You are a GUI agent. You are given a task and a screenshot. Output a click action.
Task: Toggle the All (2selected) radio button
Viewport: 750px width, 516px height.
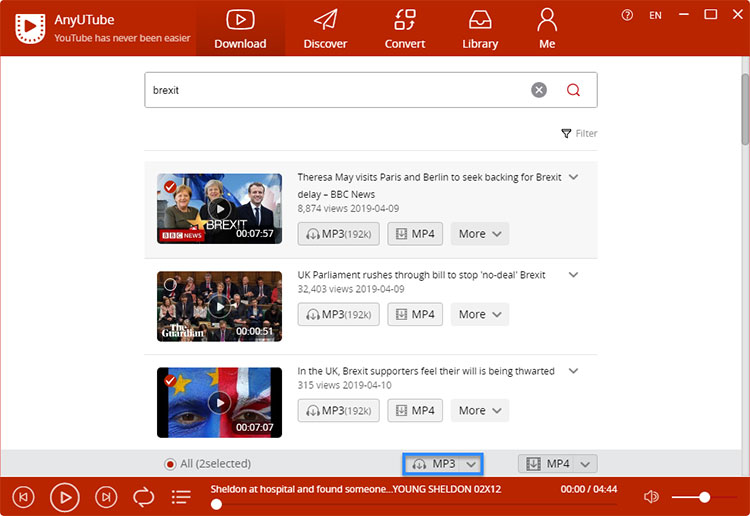click(x=170, y=464)
